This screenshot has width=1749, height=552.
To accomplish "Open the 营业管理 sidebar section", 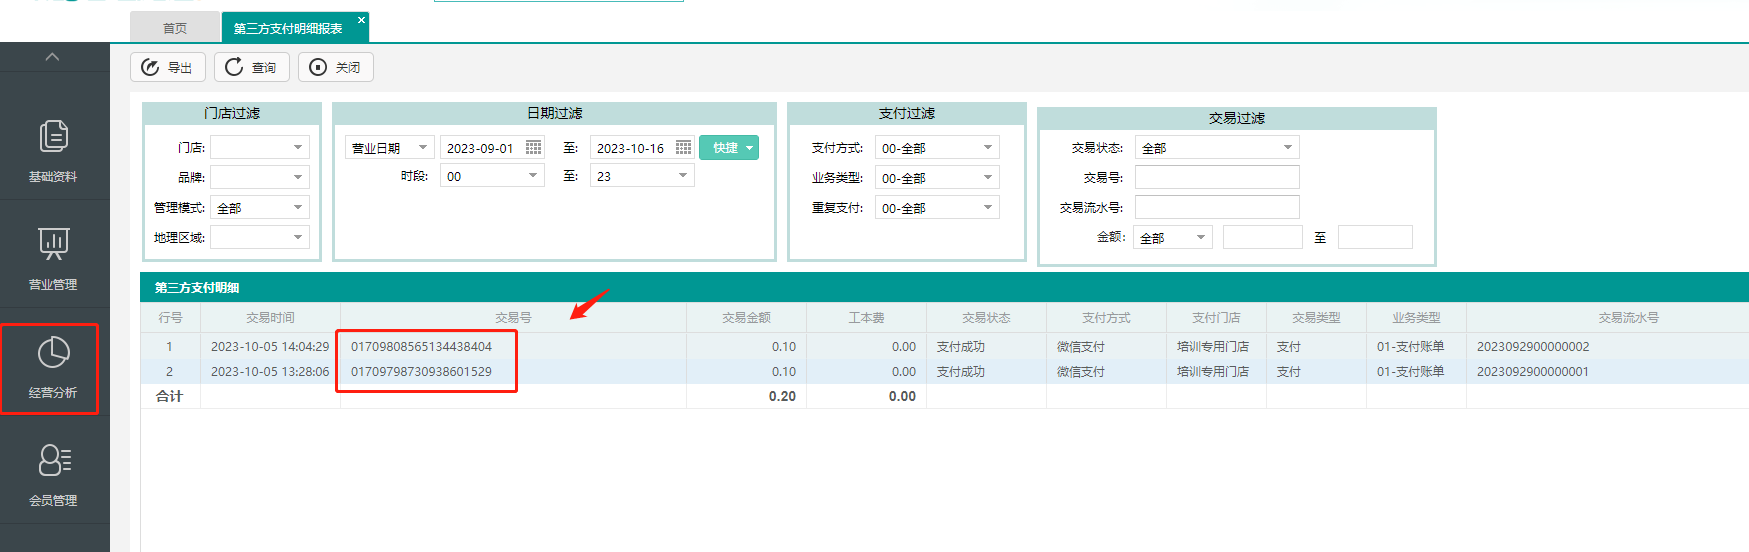I will [x=53, y=258].
